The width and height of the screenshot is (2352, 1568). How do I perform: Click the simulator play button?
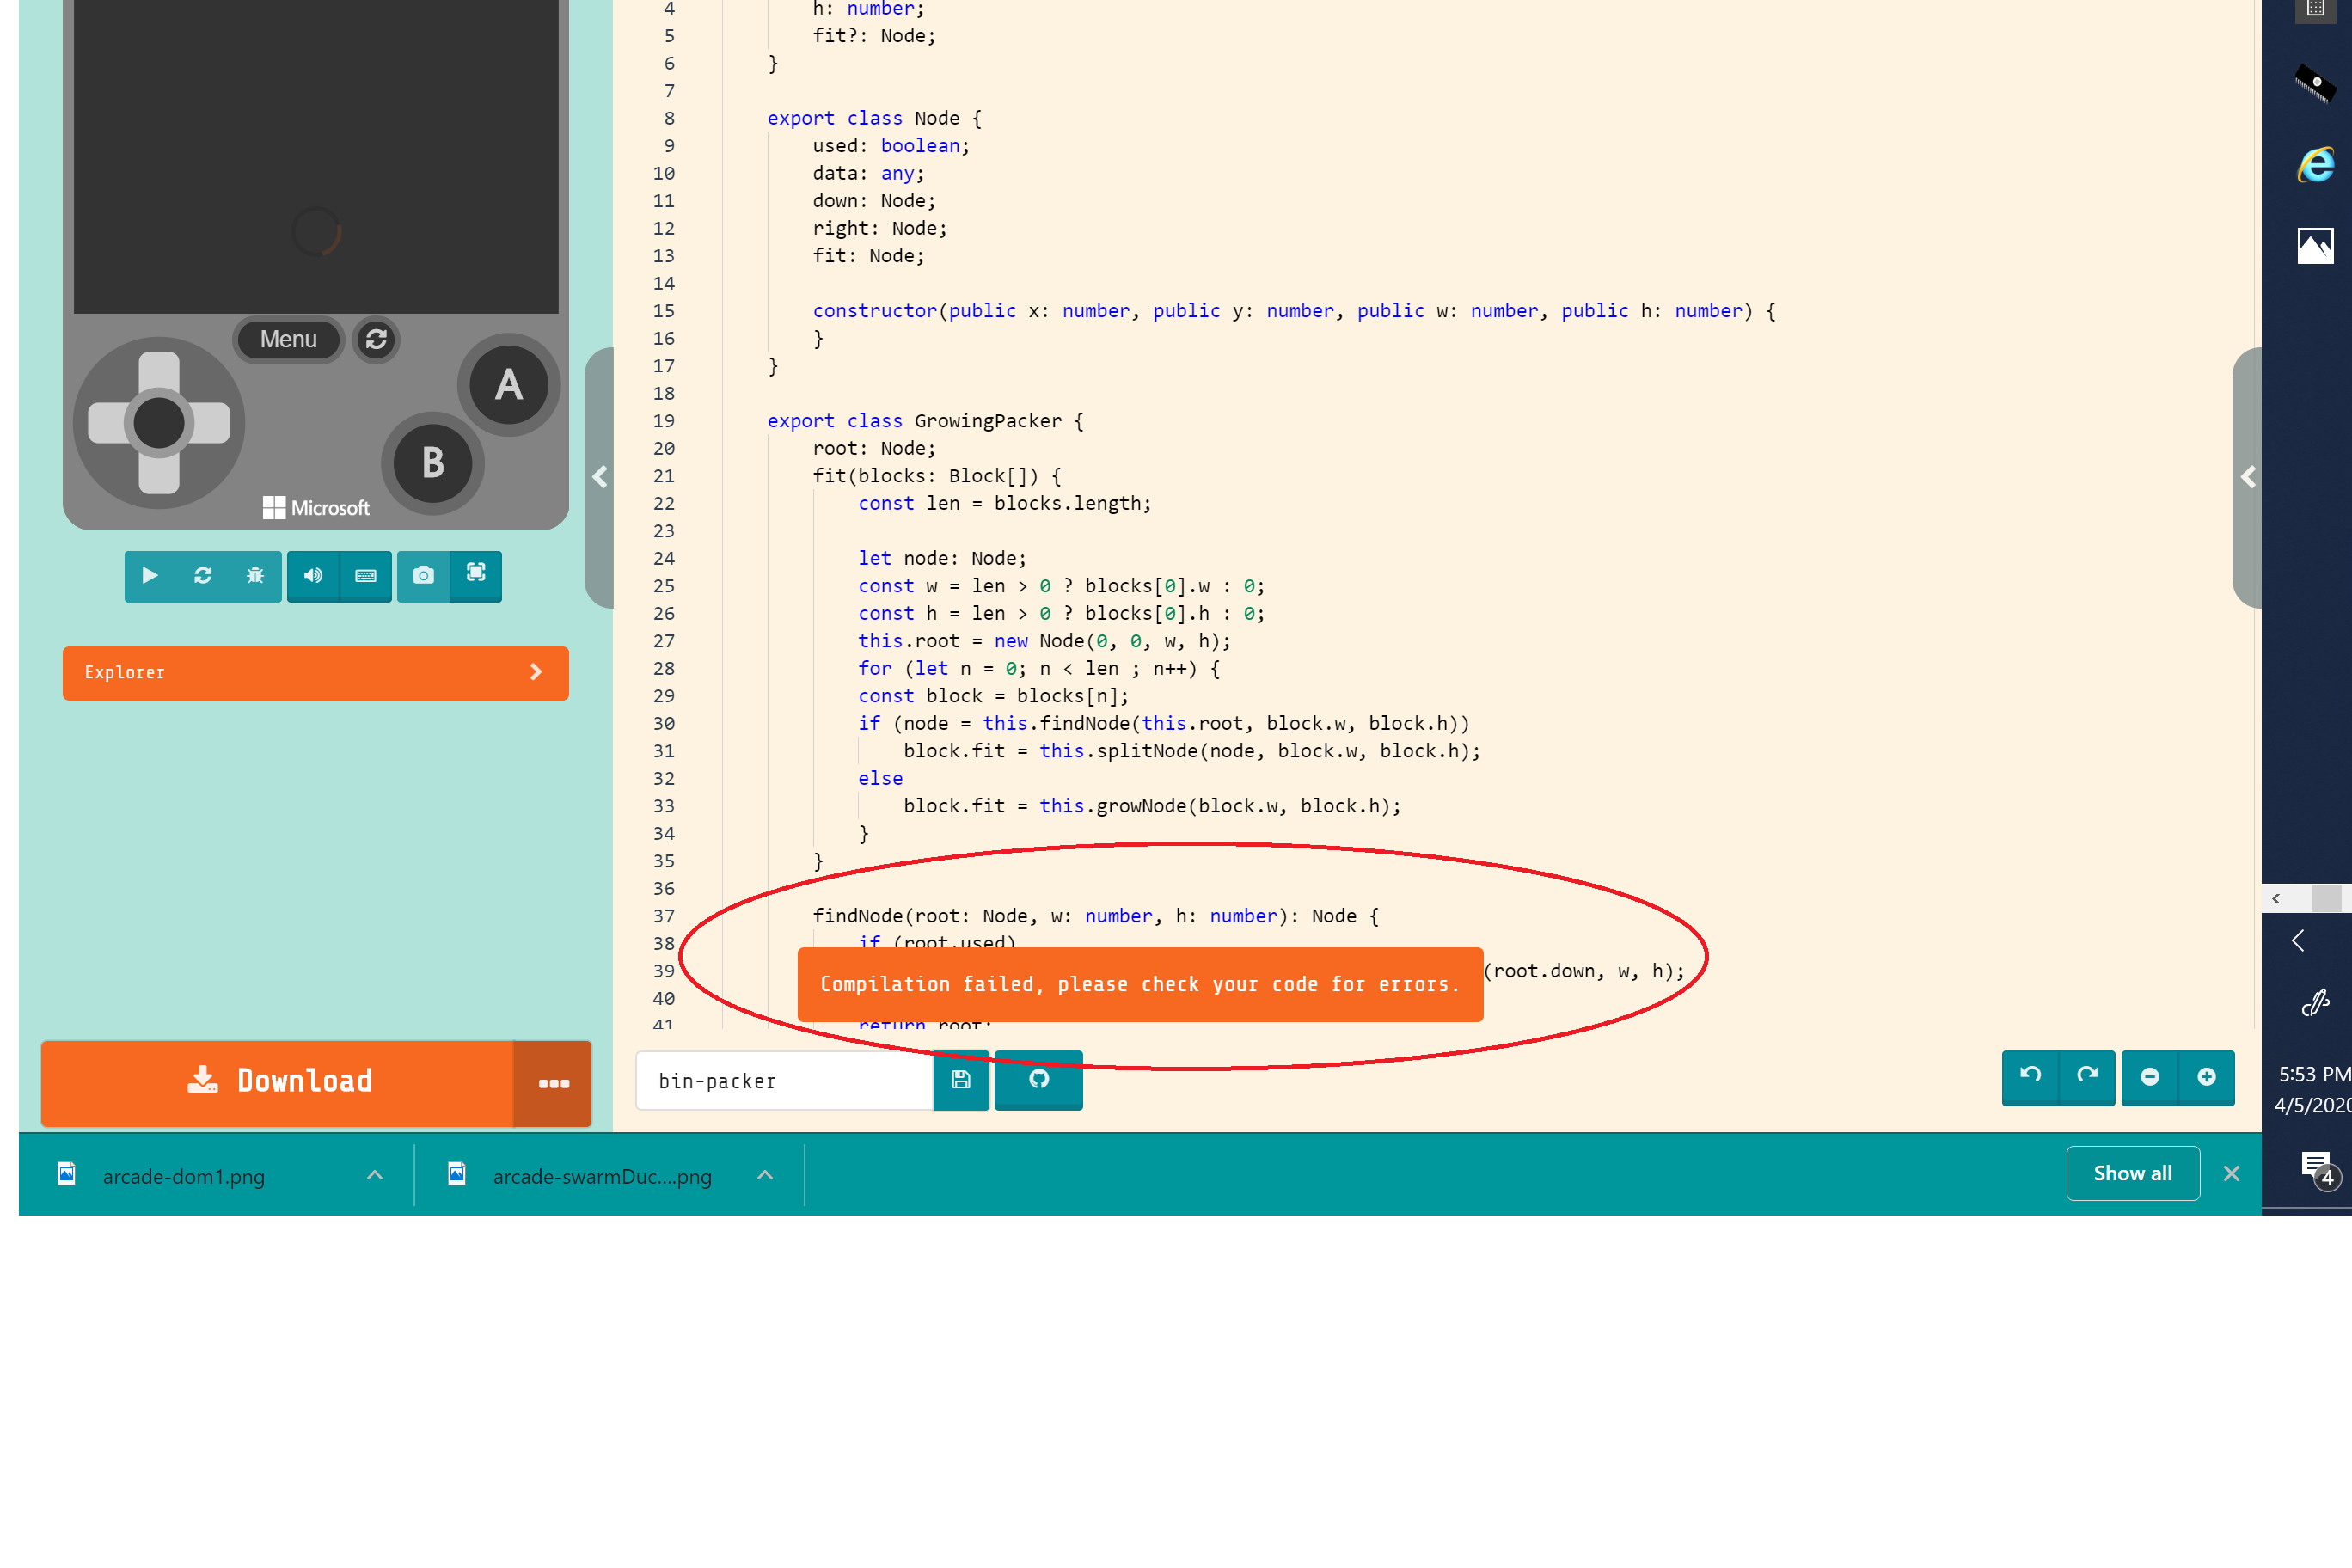tap(150, 575)
